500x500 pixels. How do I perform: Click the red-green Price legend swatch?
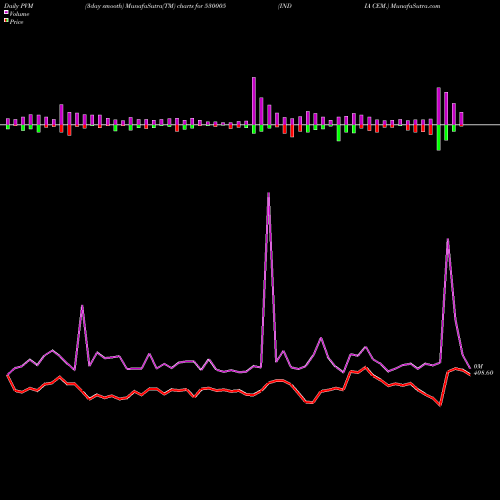(x=6, y=21)
